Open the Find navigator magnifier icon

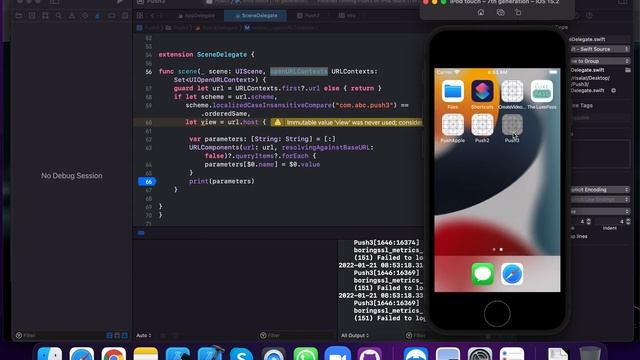(x=58, y=16)
